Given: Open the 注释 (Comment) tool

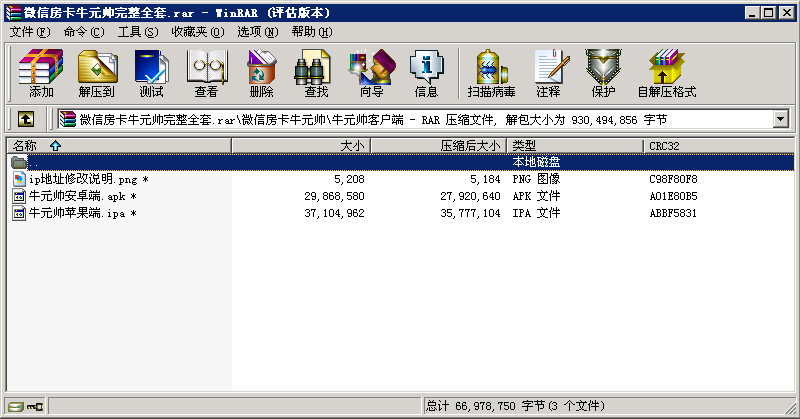Looking at the screenshot, I should 548,74.
